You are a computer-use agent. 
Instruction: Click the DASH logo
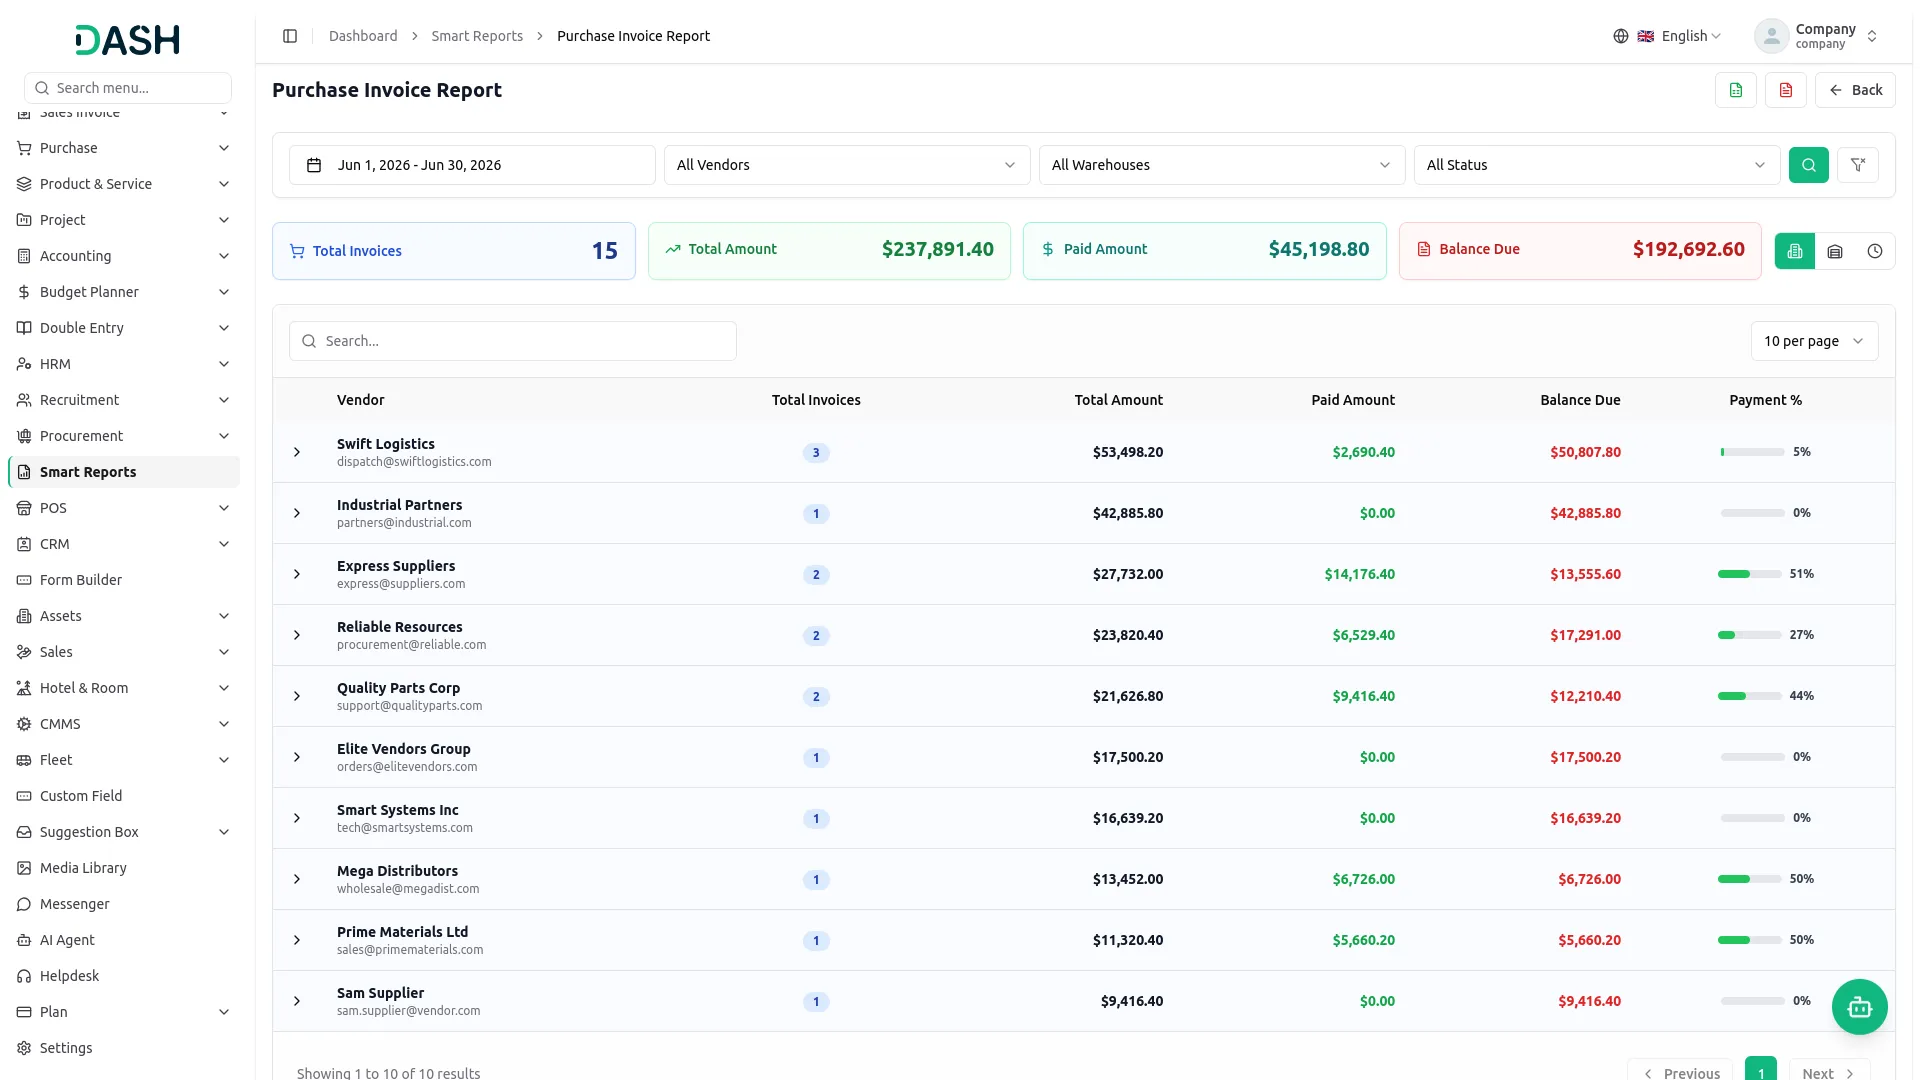(128, 40)
